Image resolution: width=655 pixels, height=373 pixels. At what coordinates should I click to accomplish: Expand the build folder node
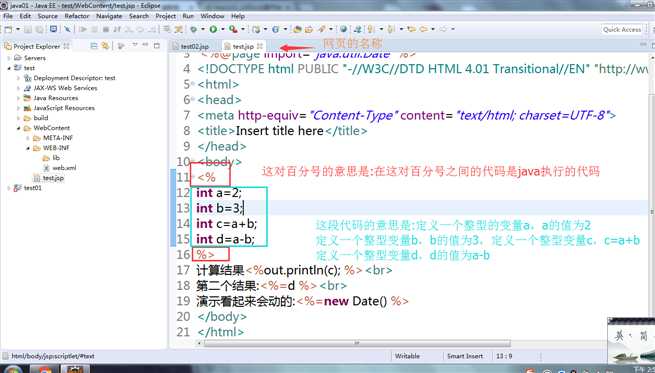(x=18, y=118)
